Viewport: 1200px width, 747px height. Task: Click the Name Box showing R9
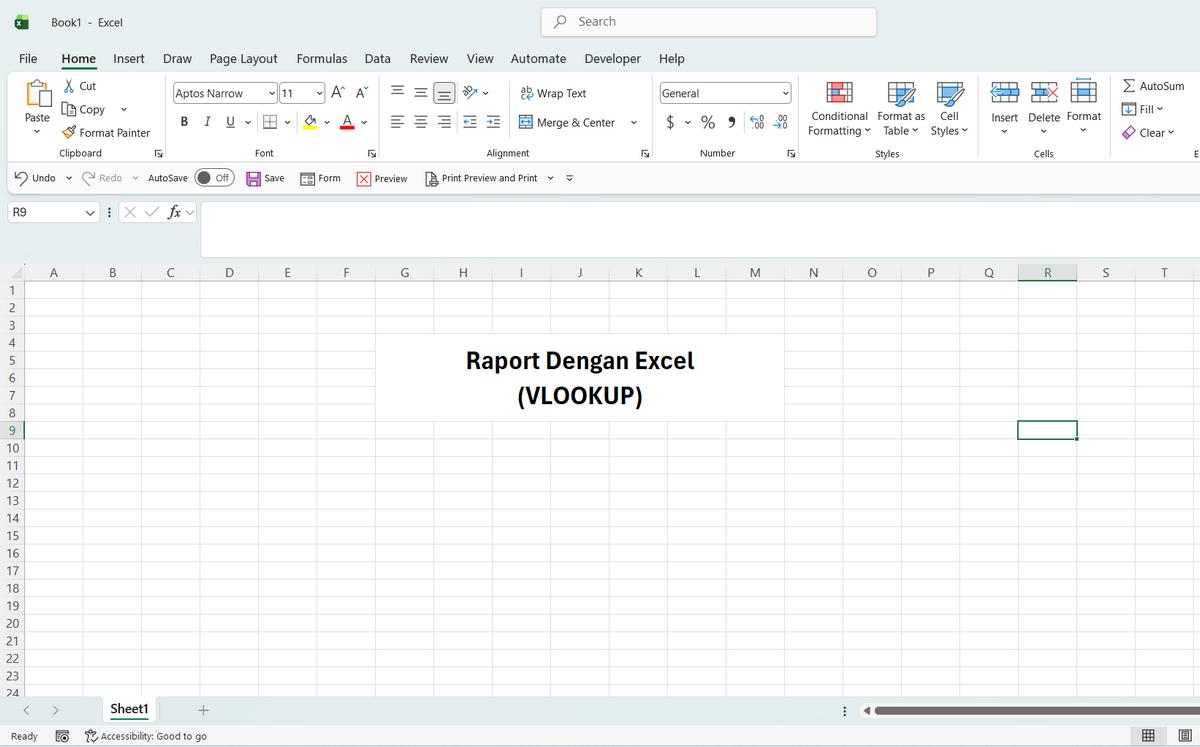coord(45,212)
